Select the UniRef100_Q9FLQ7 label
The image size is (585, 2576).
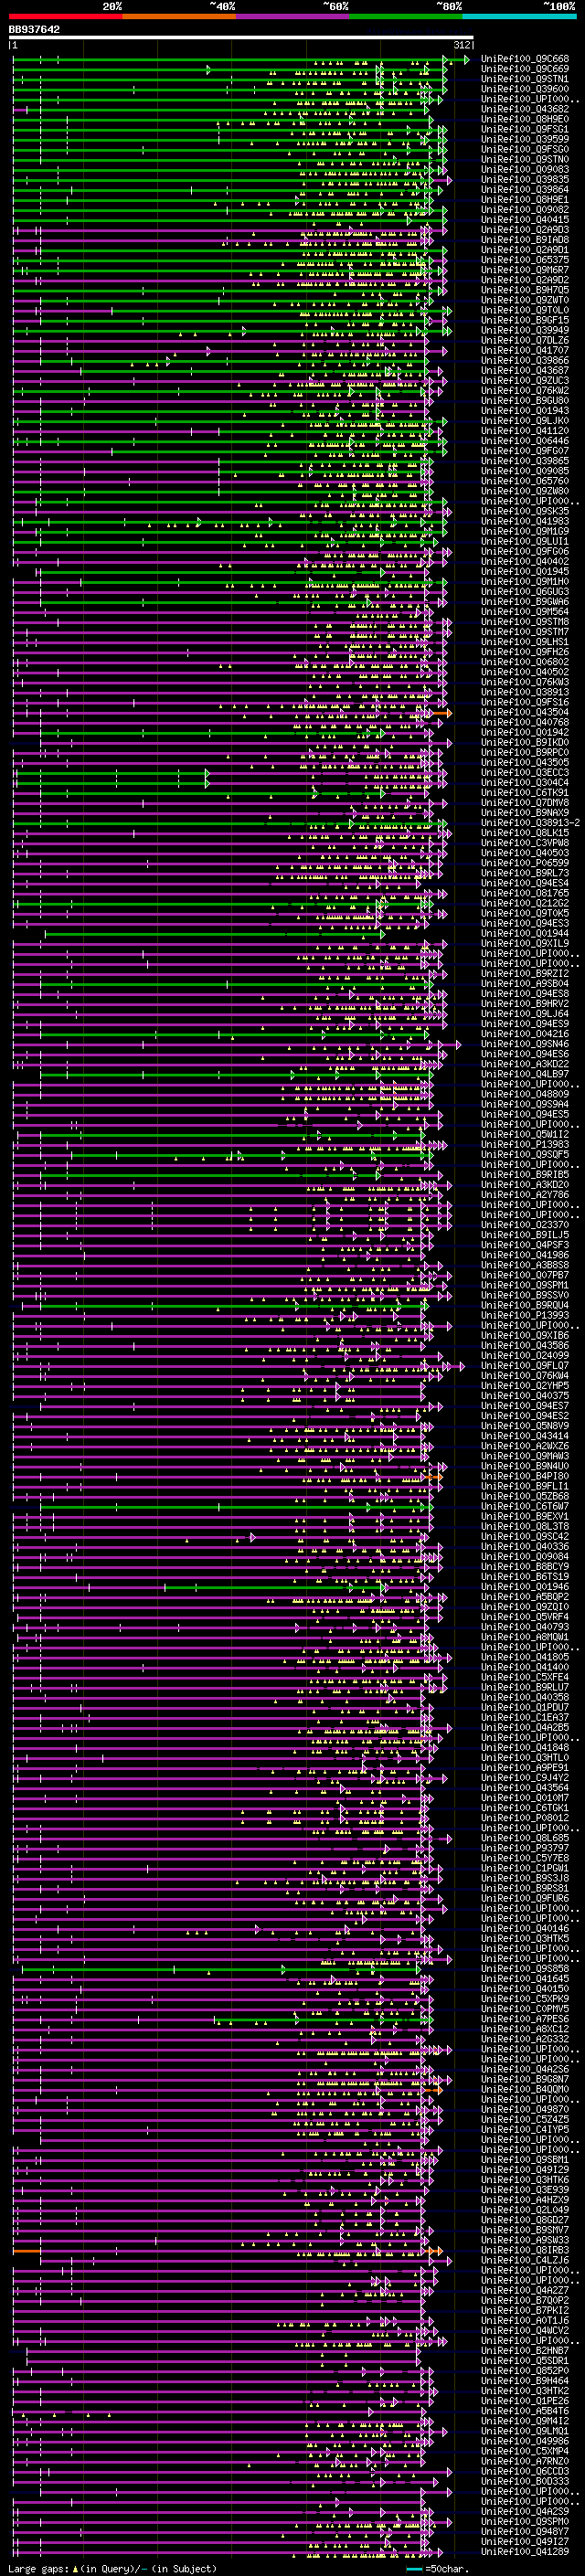(x=525, y=1366)
